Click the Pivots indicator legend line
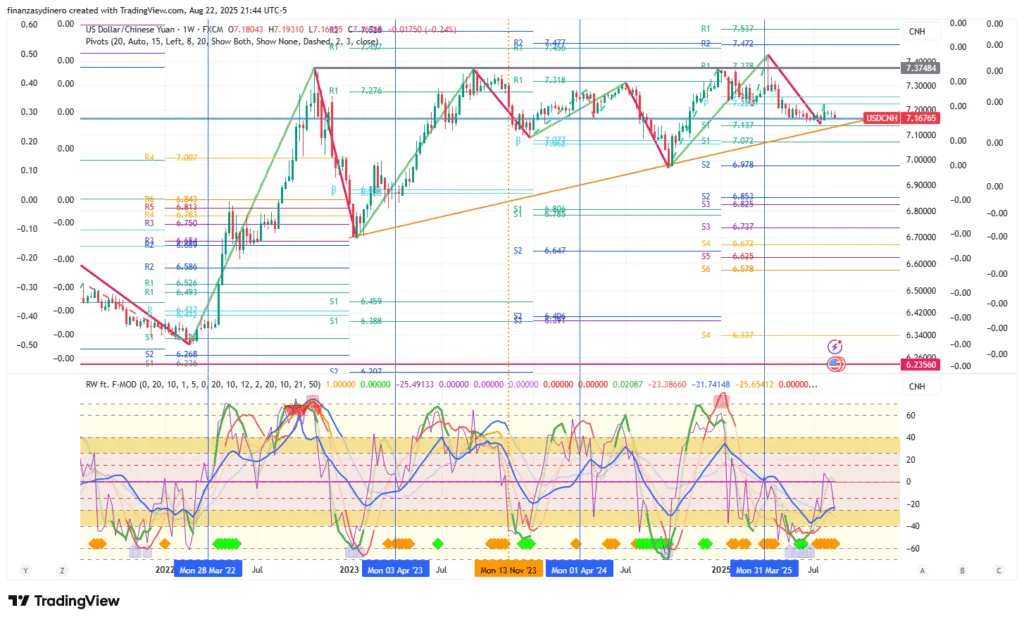This screenshot has height=622, width=1024. [232, 41]
